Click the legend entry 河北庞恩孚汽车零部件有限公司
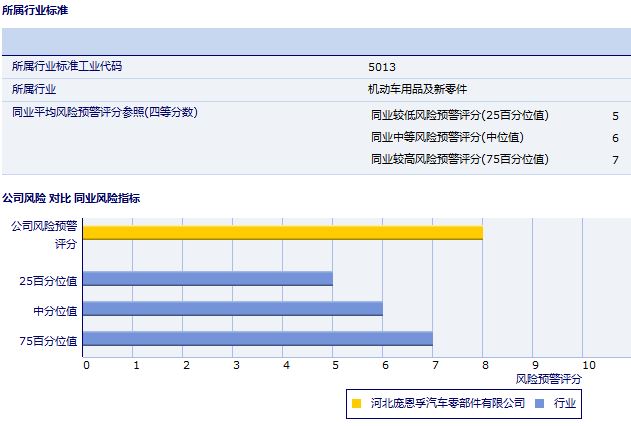This screenshot has width=631, height=426. pyautogui.click(x=448, y=403)
